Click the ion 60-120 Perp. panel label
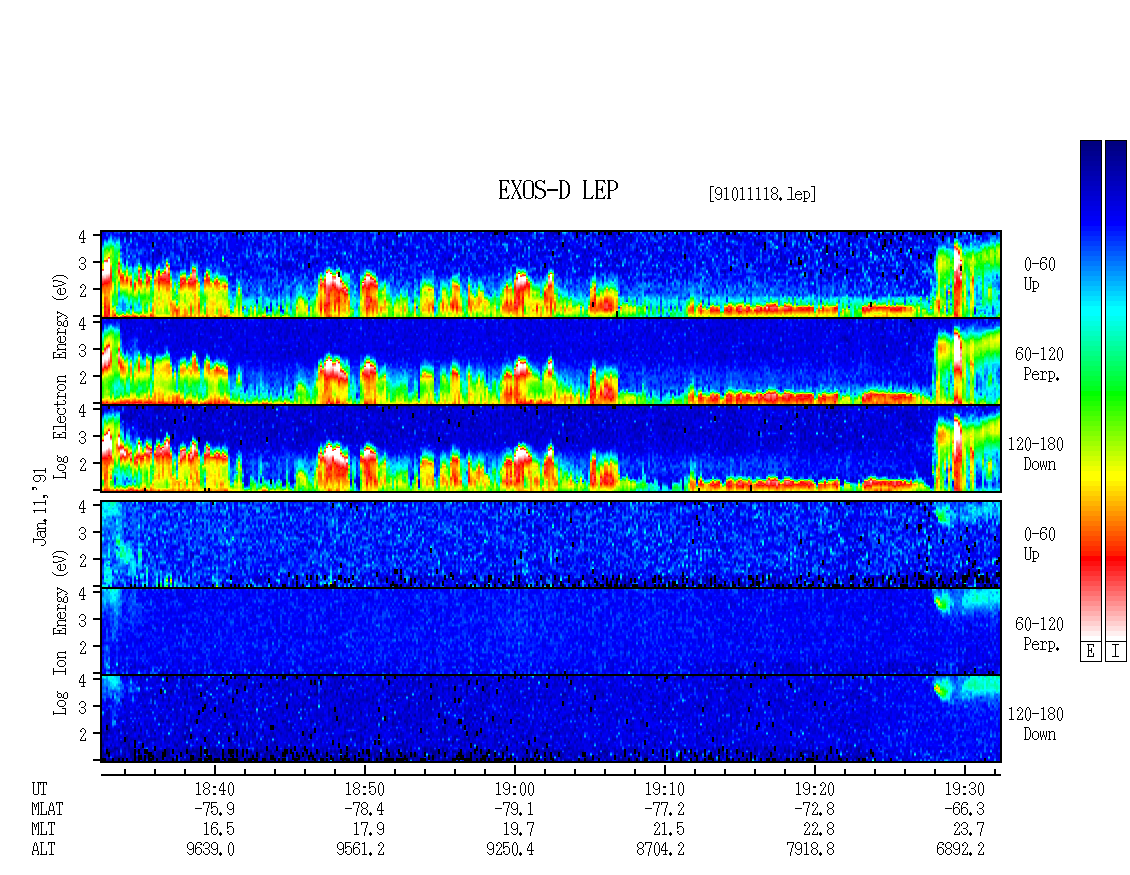Image resolution: width=1130 pixels, height=875 pixels. (1039, 634)
